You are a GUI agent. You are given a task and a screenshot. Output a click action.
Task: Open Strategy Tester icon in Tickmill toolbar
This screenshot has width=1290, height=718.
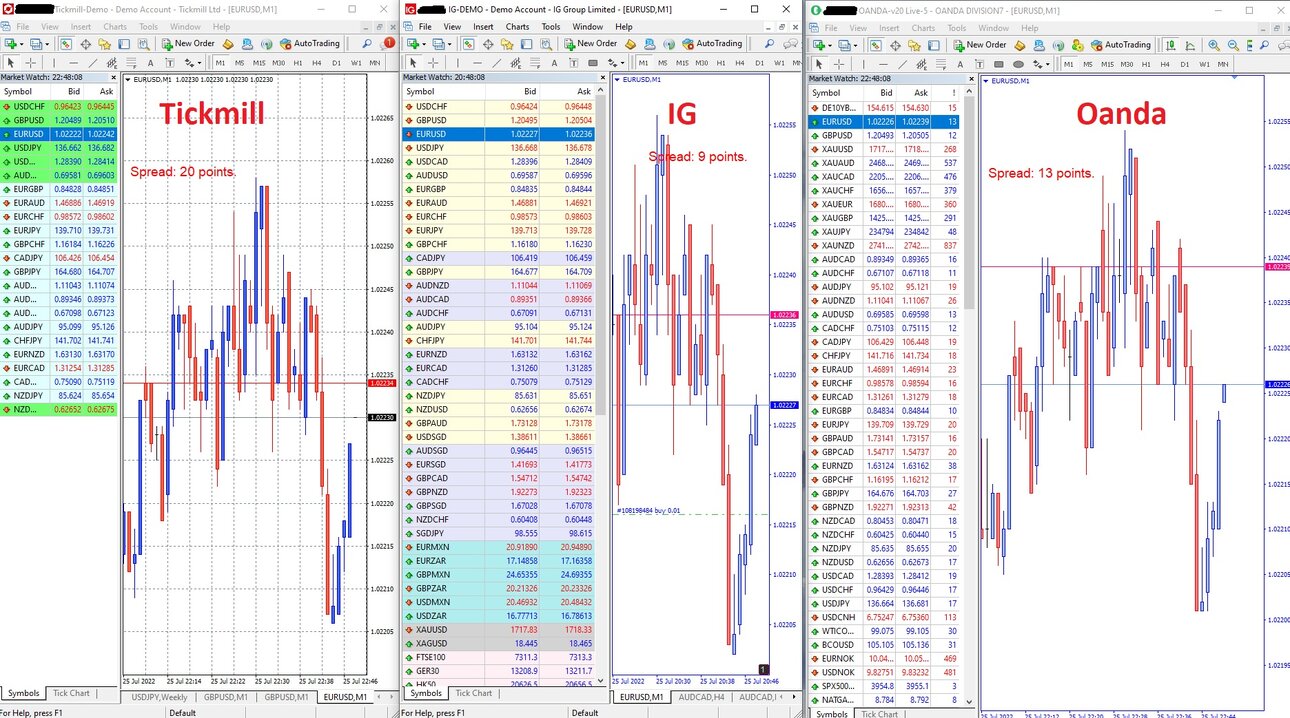pyautogui.click(x=144, y=43)
